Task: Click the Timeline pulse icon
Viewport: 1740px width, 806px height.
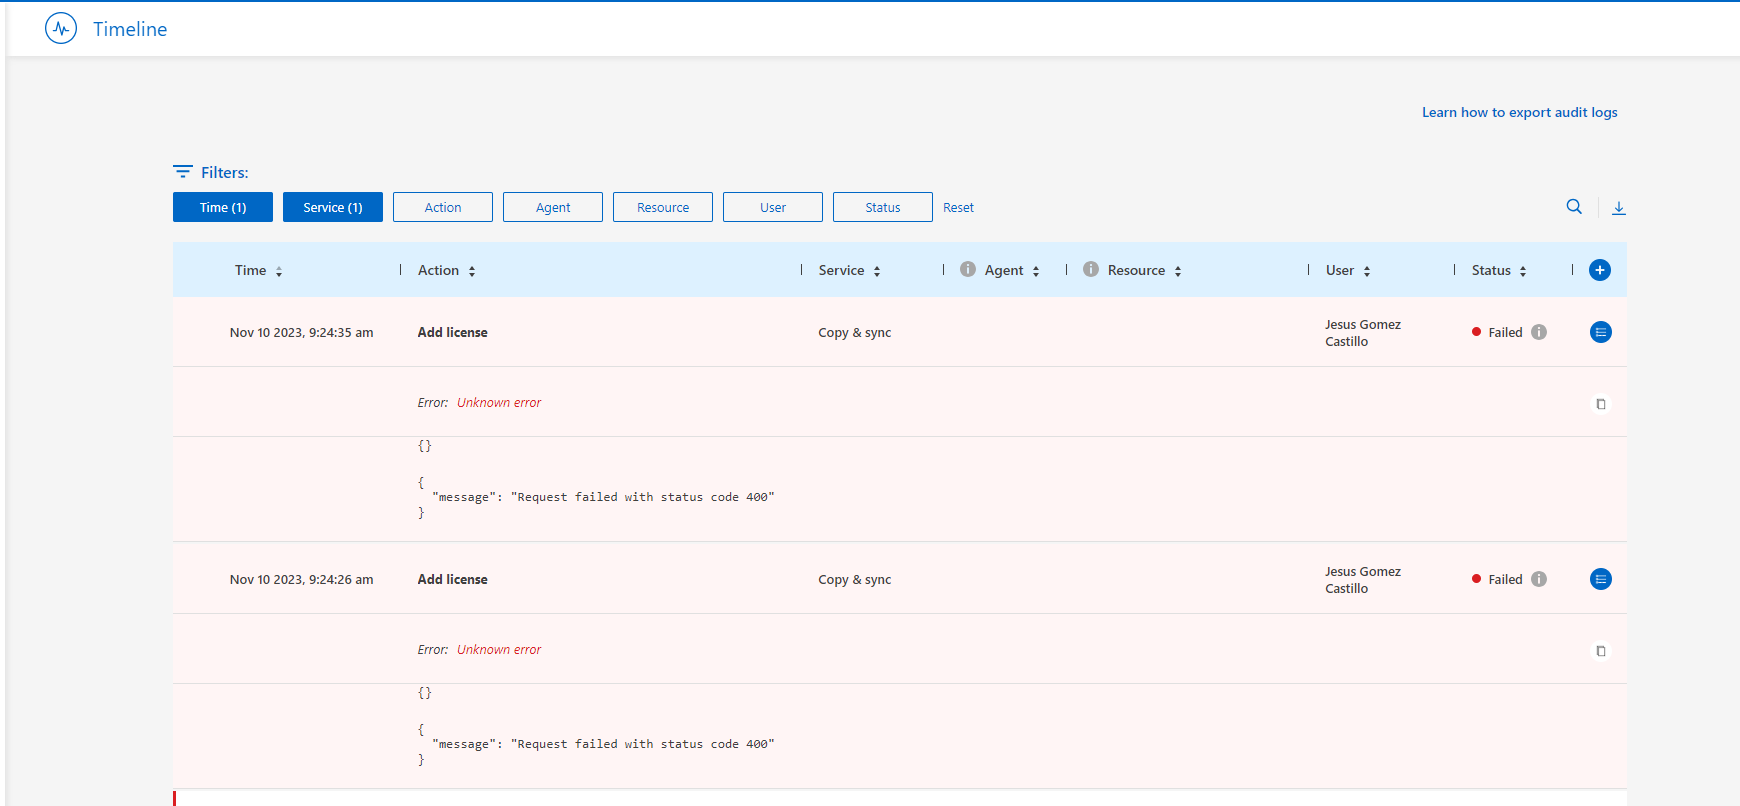Action: point(61,29)
